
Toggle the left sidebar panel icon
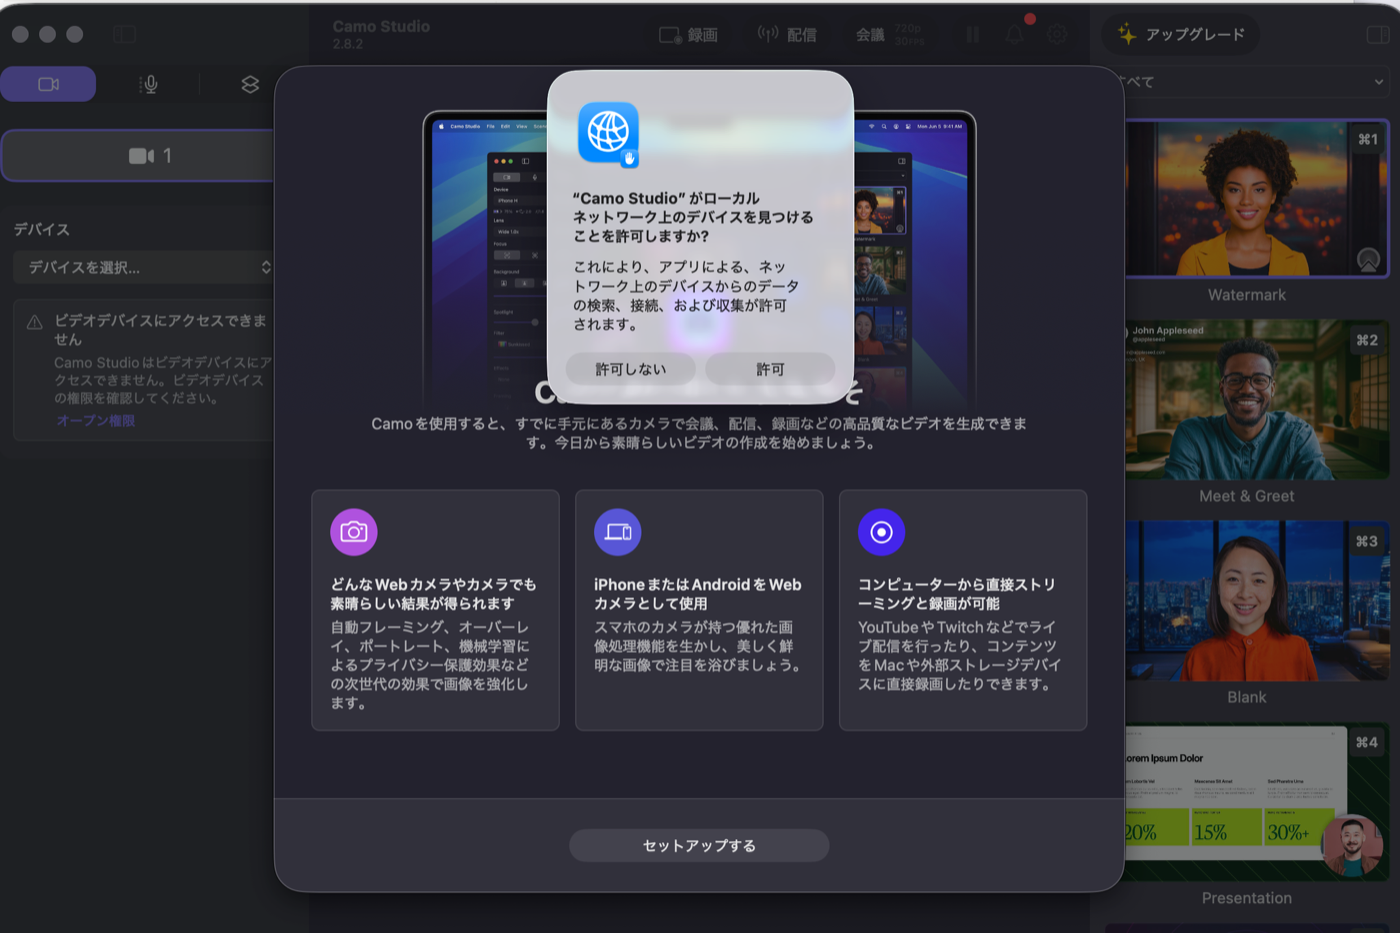[x=124, y=35]
